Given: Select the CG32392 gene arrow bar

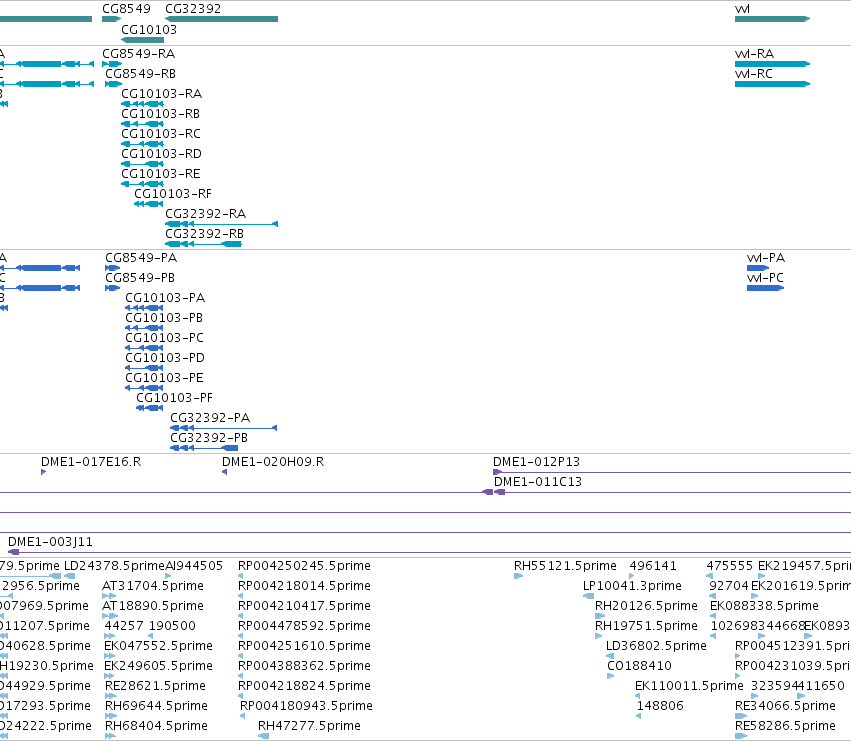Looking at the screenshot, I should tap(221, 19).
